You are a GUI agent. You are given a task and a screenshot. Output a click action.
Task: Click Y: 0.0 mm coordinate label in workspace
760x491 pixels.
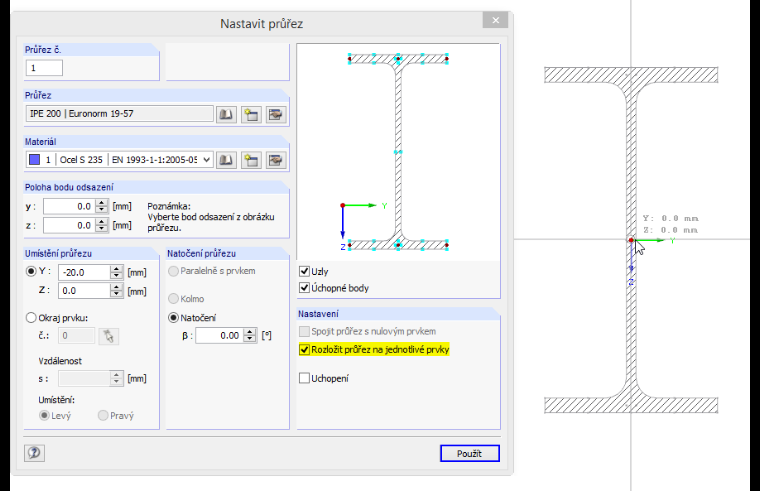pos(671,219)
